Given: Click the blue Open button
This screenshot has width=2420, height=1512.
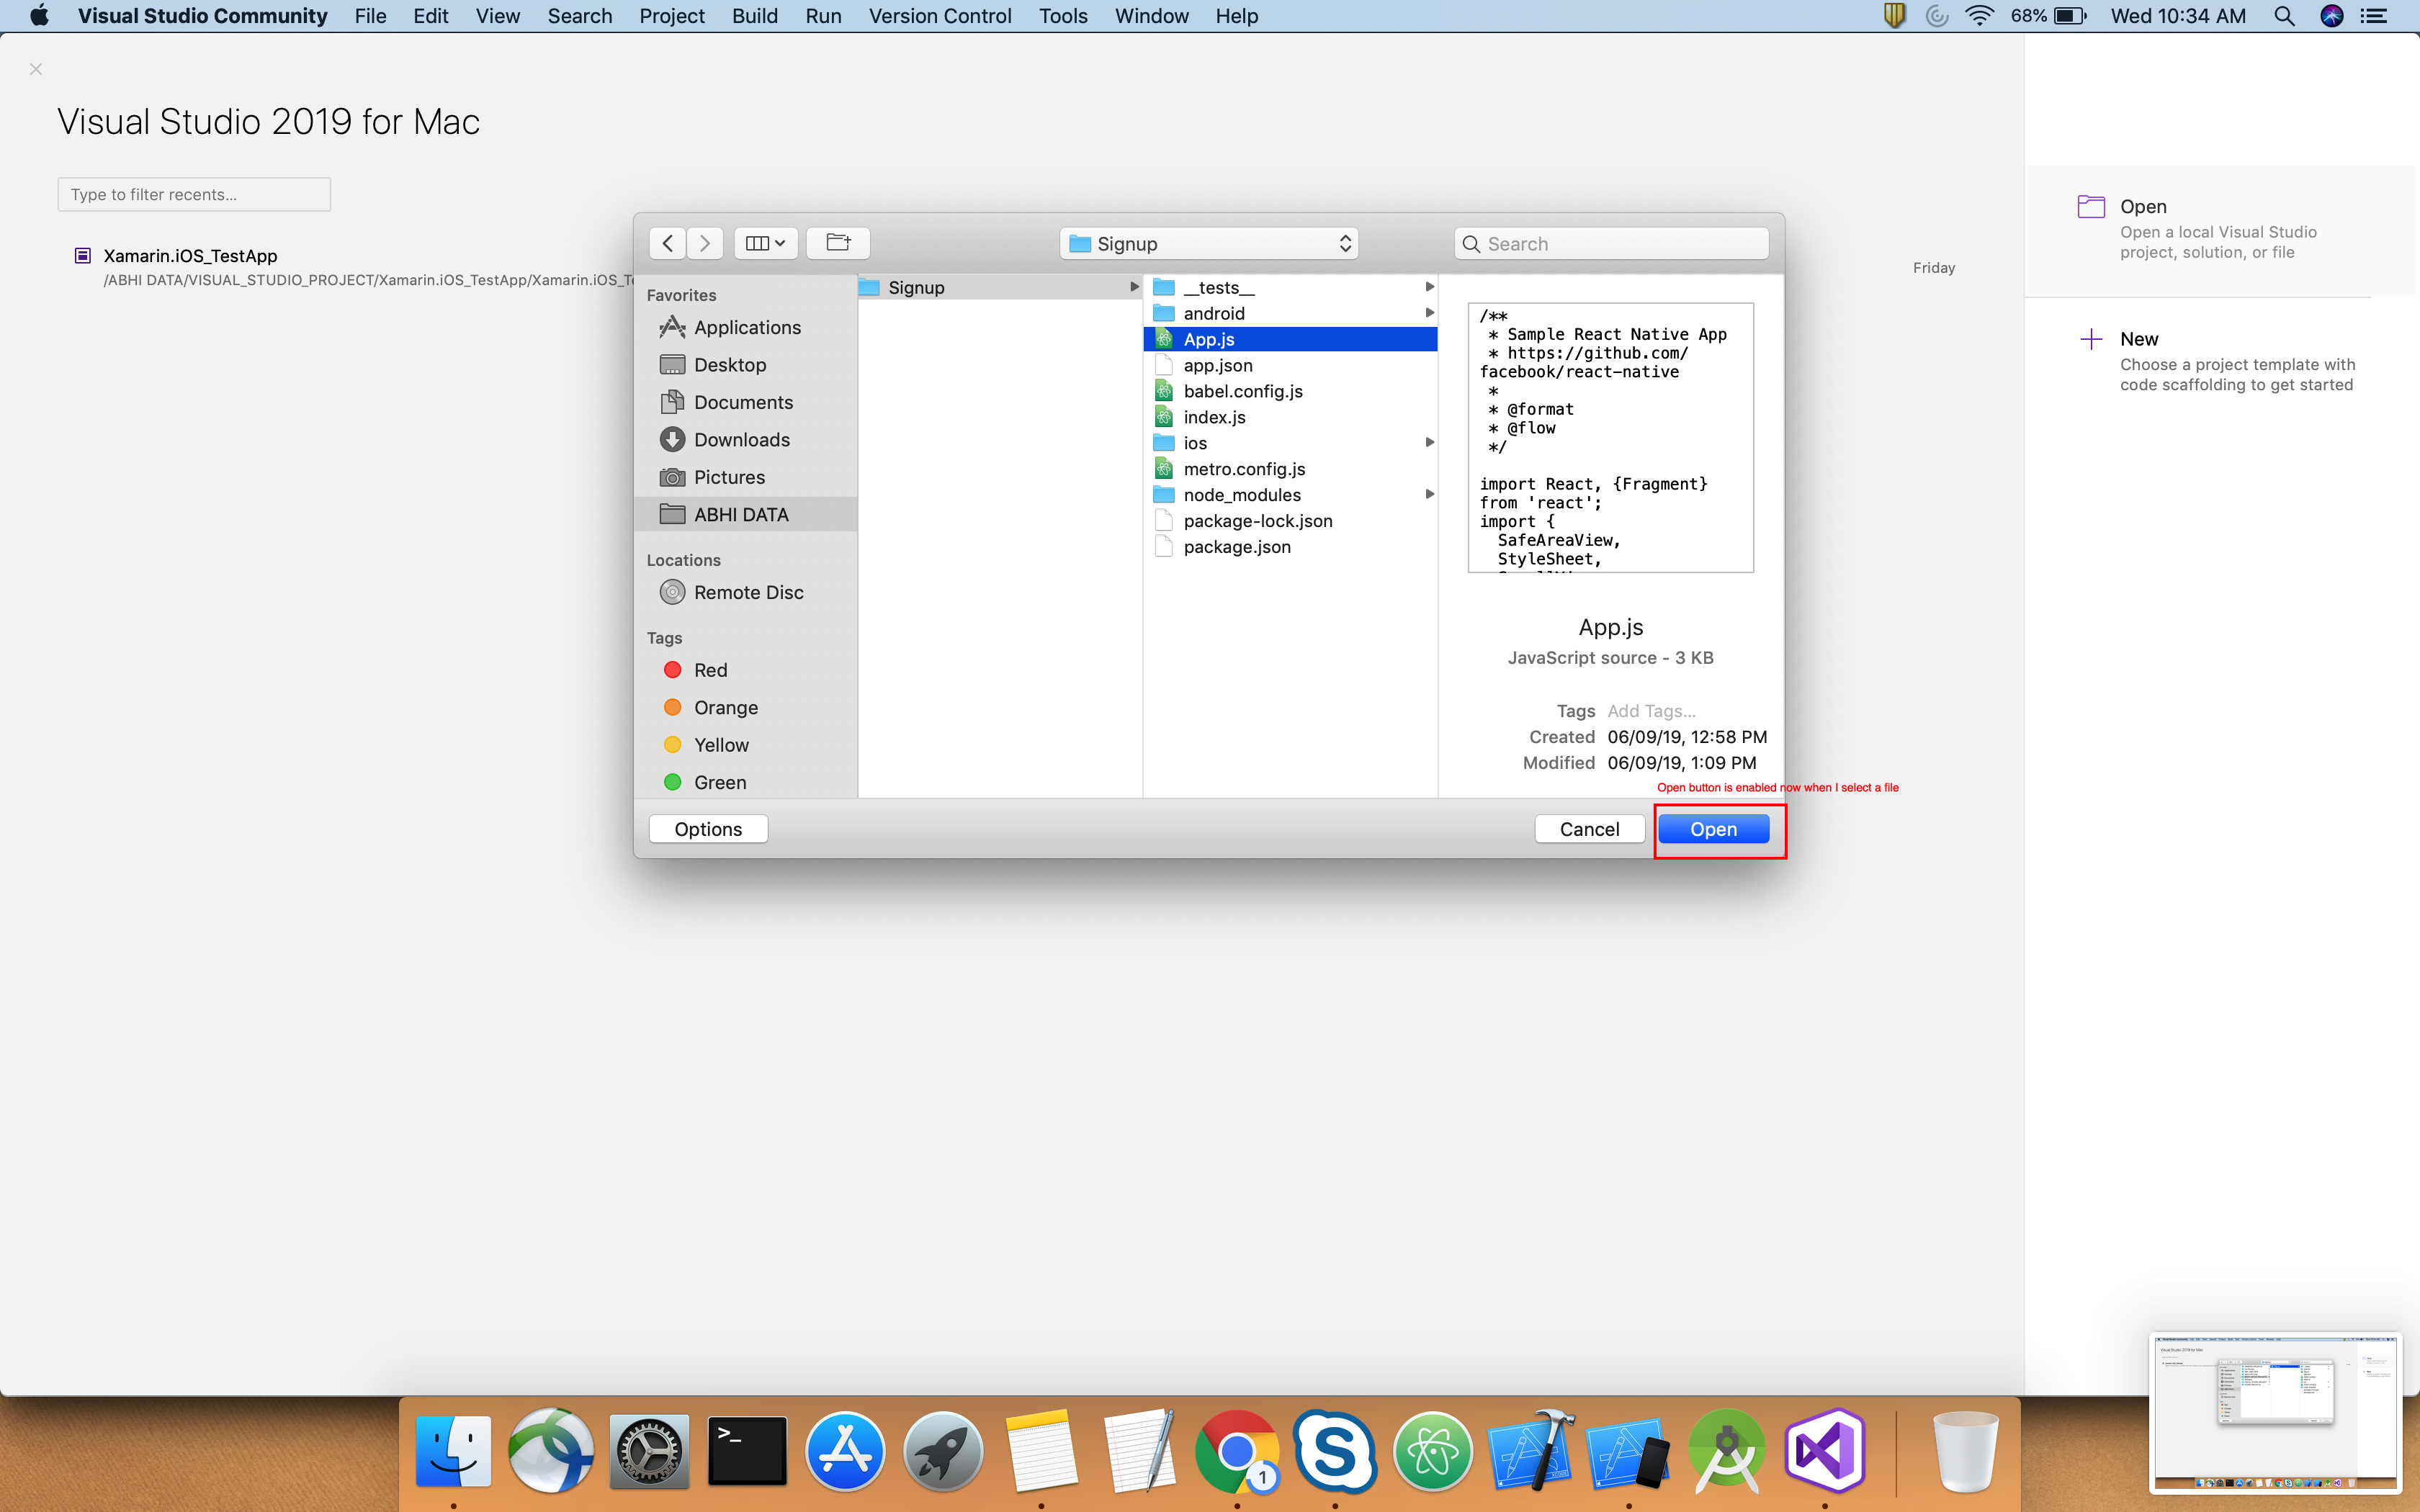Looking at the screenshot, I should click(x=1713, y=829).
